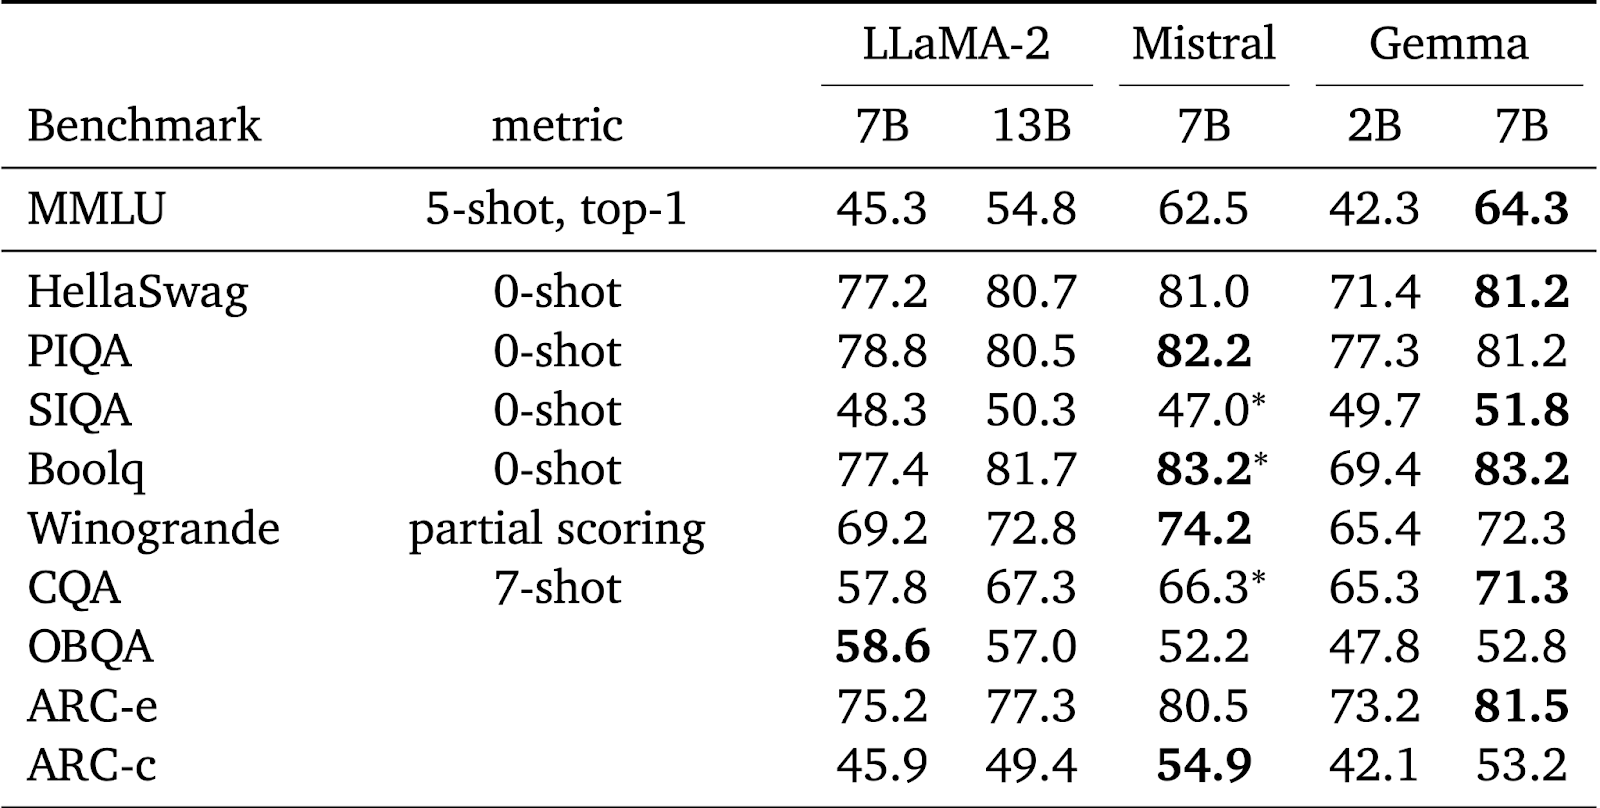This screenshot has width=1600, height=808.
Task: Click the Boolq row label
Action: click(86, 470)
